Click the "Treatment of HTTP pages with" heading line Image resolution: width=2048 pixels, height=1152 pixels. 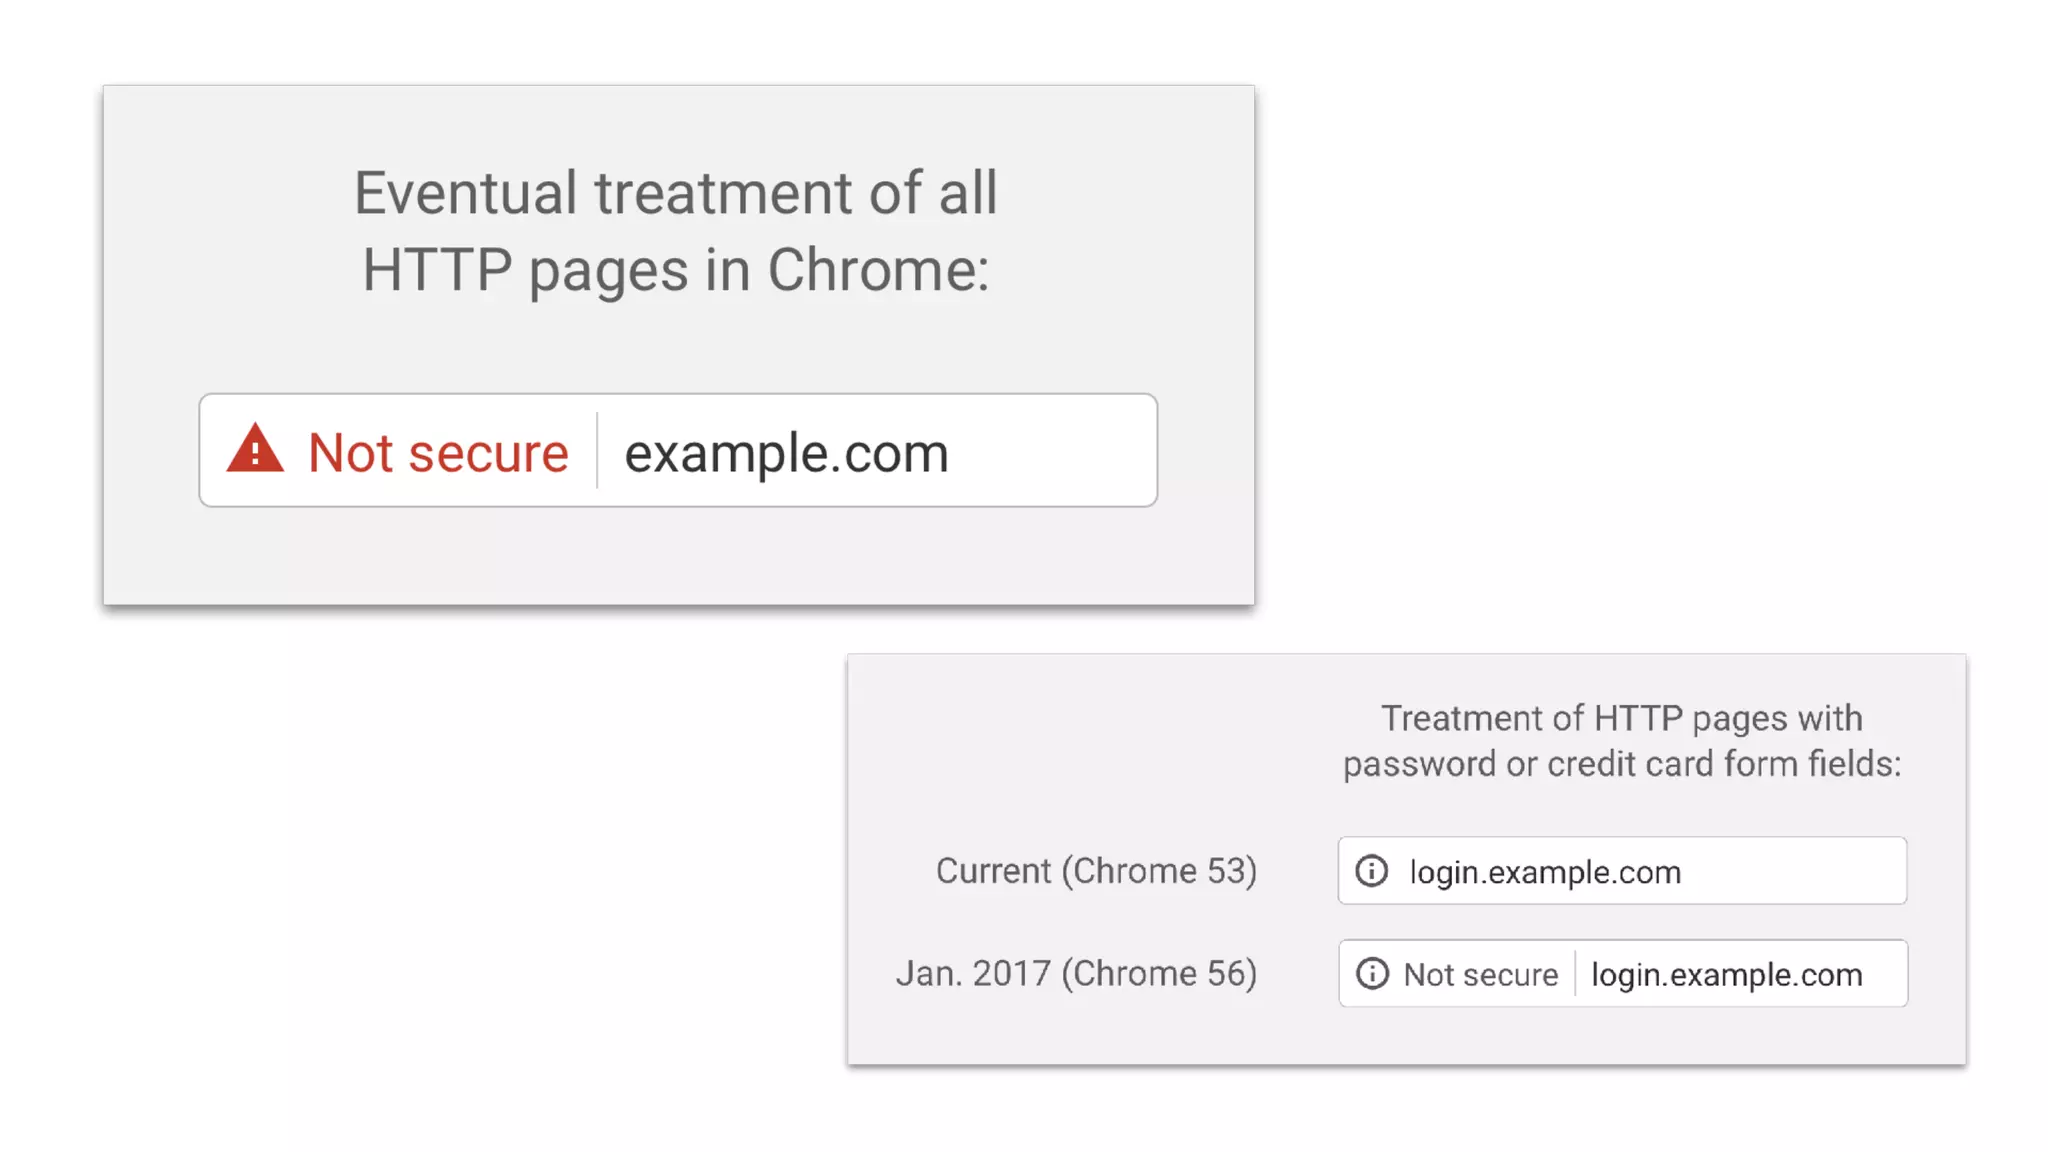[1621, 718]
